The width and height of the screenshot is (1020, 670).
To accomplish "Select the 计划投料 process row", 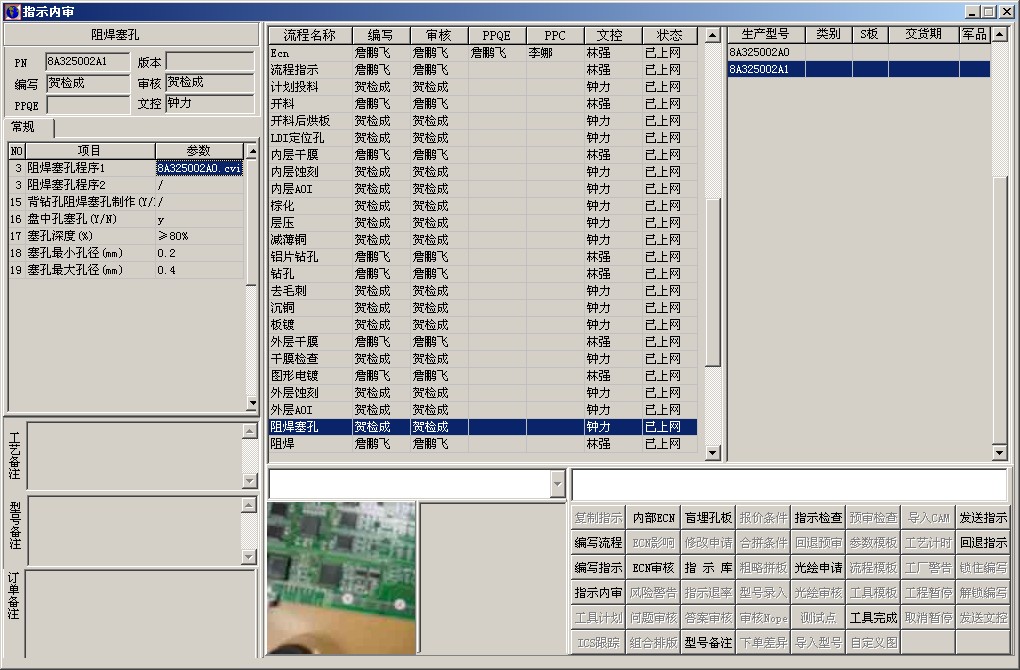I will [483, 87].
